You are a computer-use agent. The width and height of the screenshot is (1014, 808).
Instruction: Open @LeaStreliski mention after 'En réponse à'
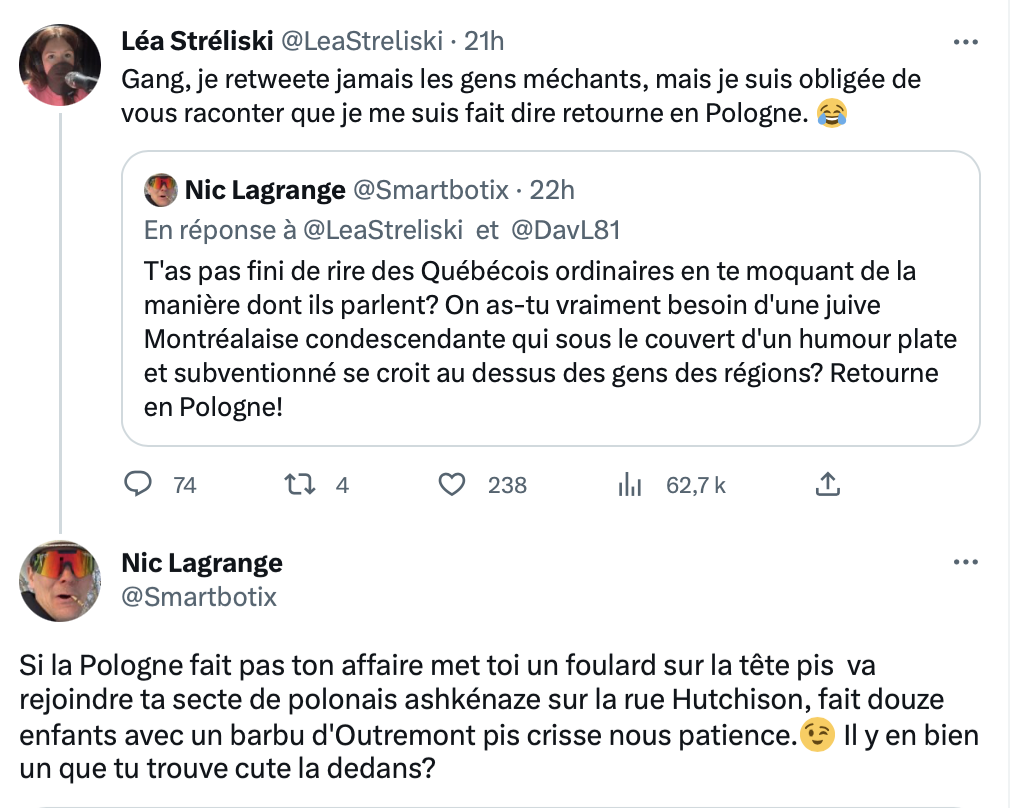point(382,230)
